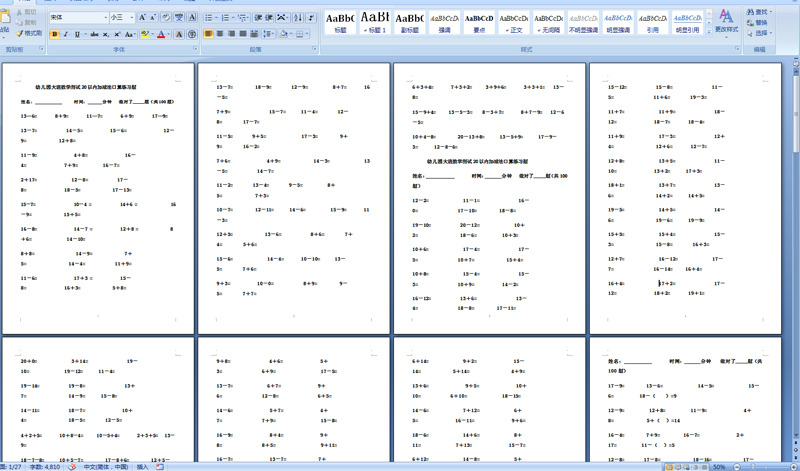Screen dimensions: 800x471
Task: Apply the 要点 (Strong) style
Action: 479,22
